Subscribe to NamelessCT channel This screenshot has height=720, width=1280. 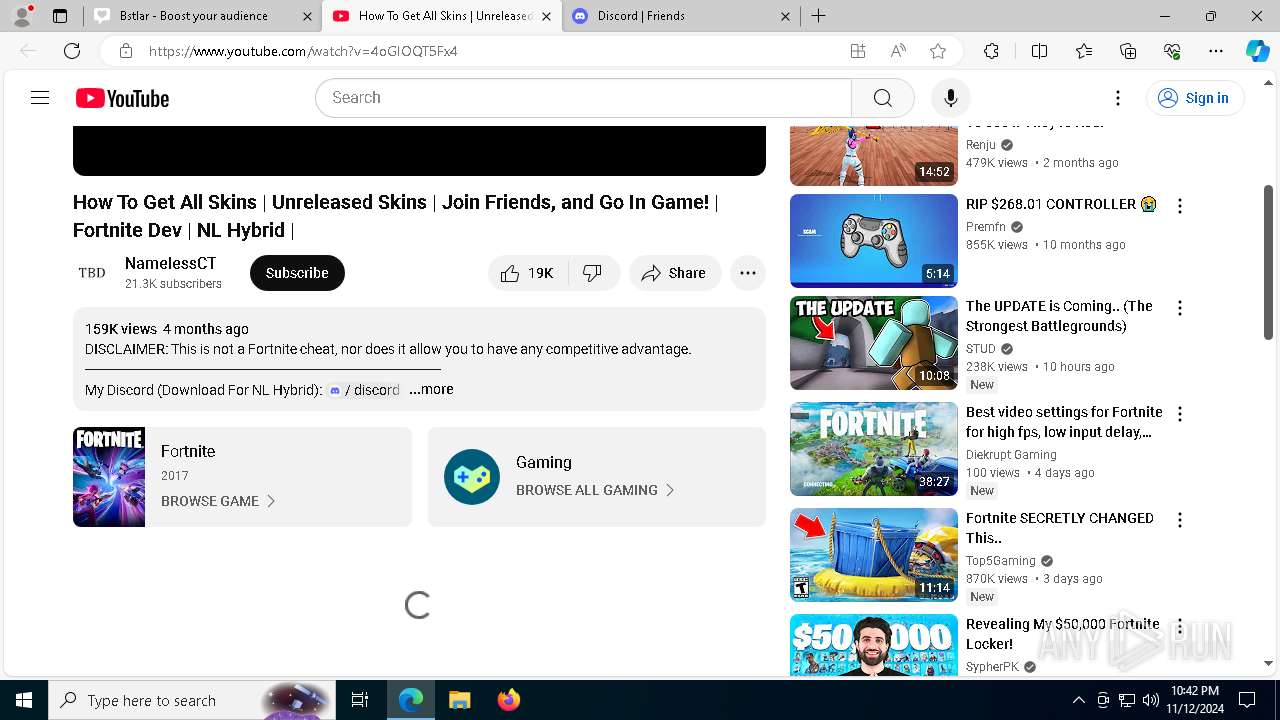pos(297,273)
